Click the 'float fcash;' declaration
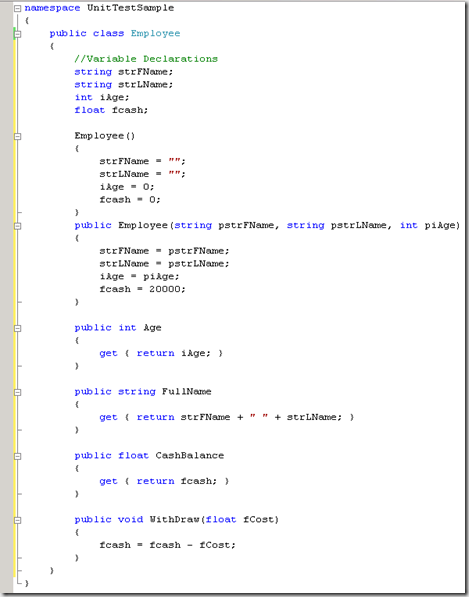The width and height of the screenshot is (469, 597). point(111,110)
